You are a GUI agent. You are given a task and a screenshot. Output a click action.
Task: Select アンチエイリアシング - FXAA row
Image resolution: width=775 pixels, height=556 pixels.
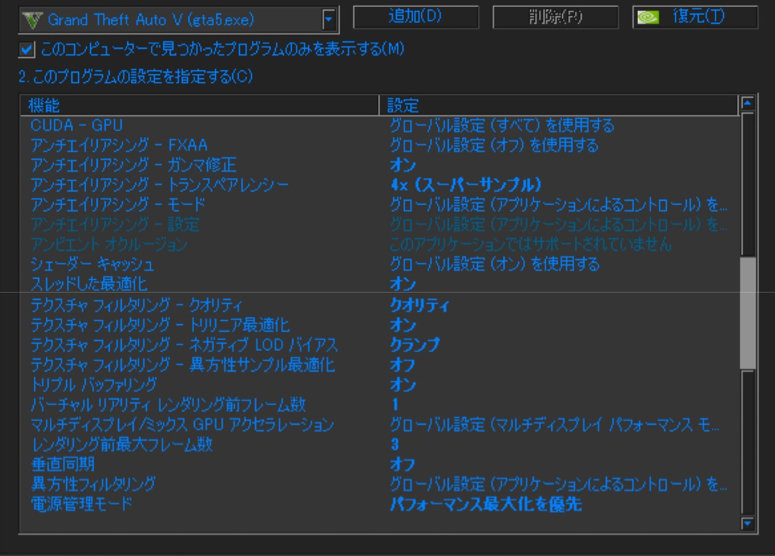379,145
